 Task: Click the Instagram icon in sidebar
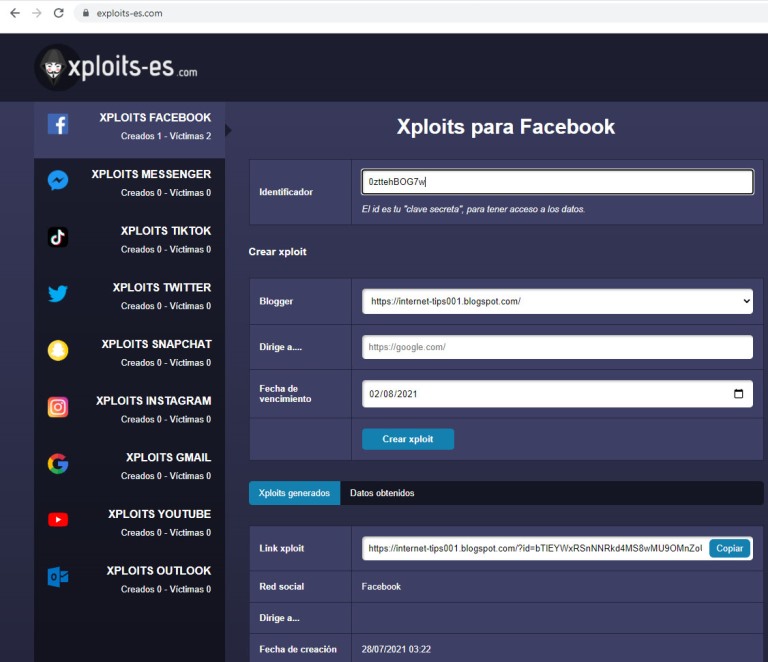pyautogui.click(x=58, y=407)
